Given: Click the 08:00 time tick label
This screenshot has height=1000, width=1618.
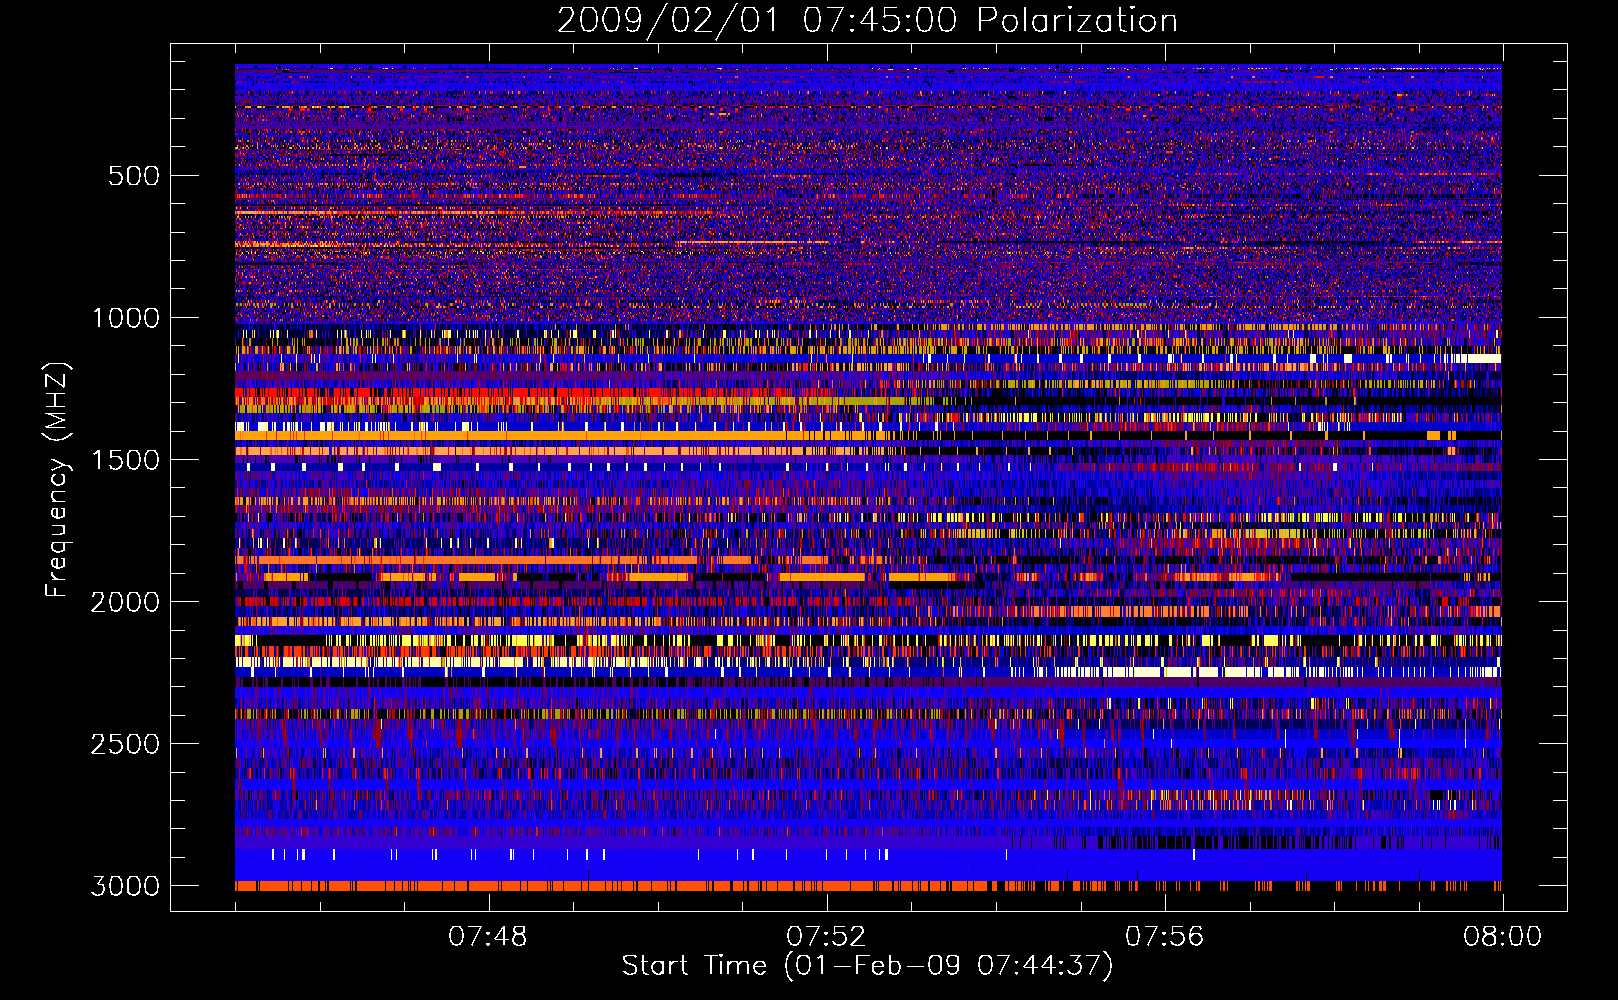Looking at the screenshot, I should click(x=1502, y=937).
